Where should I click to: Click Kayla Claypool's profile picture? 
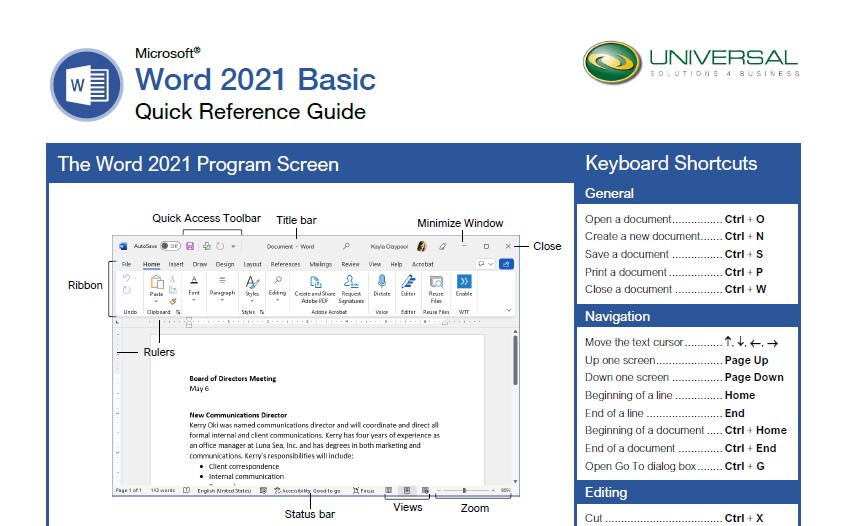pos(421,246)
